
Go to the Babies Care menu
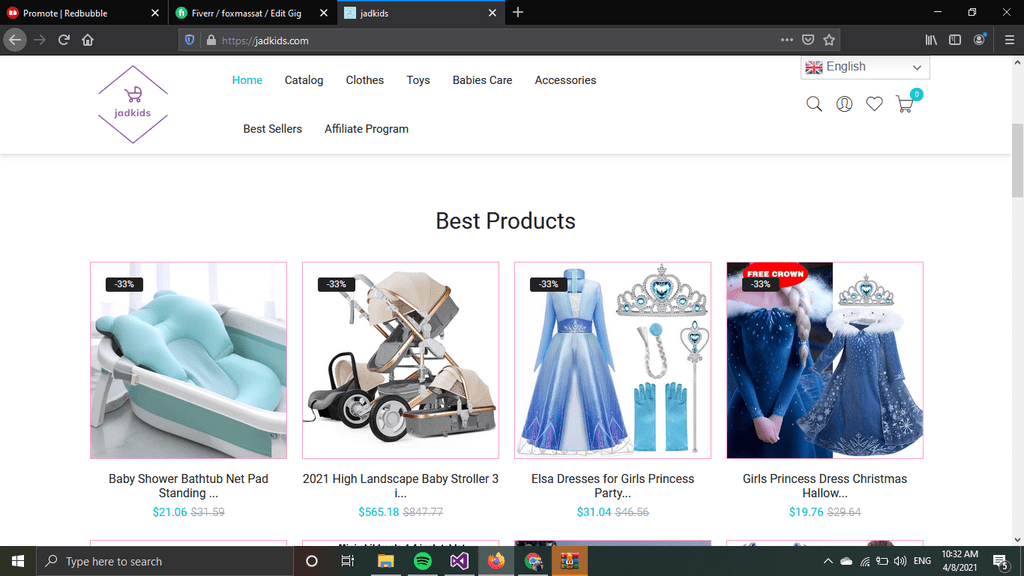[482, 80]
